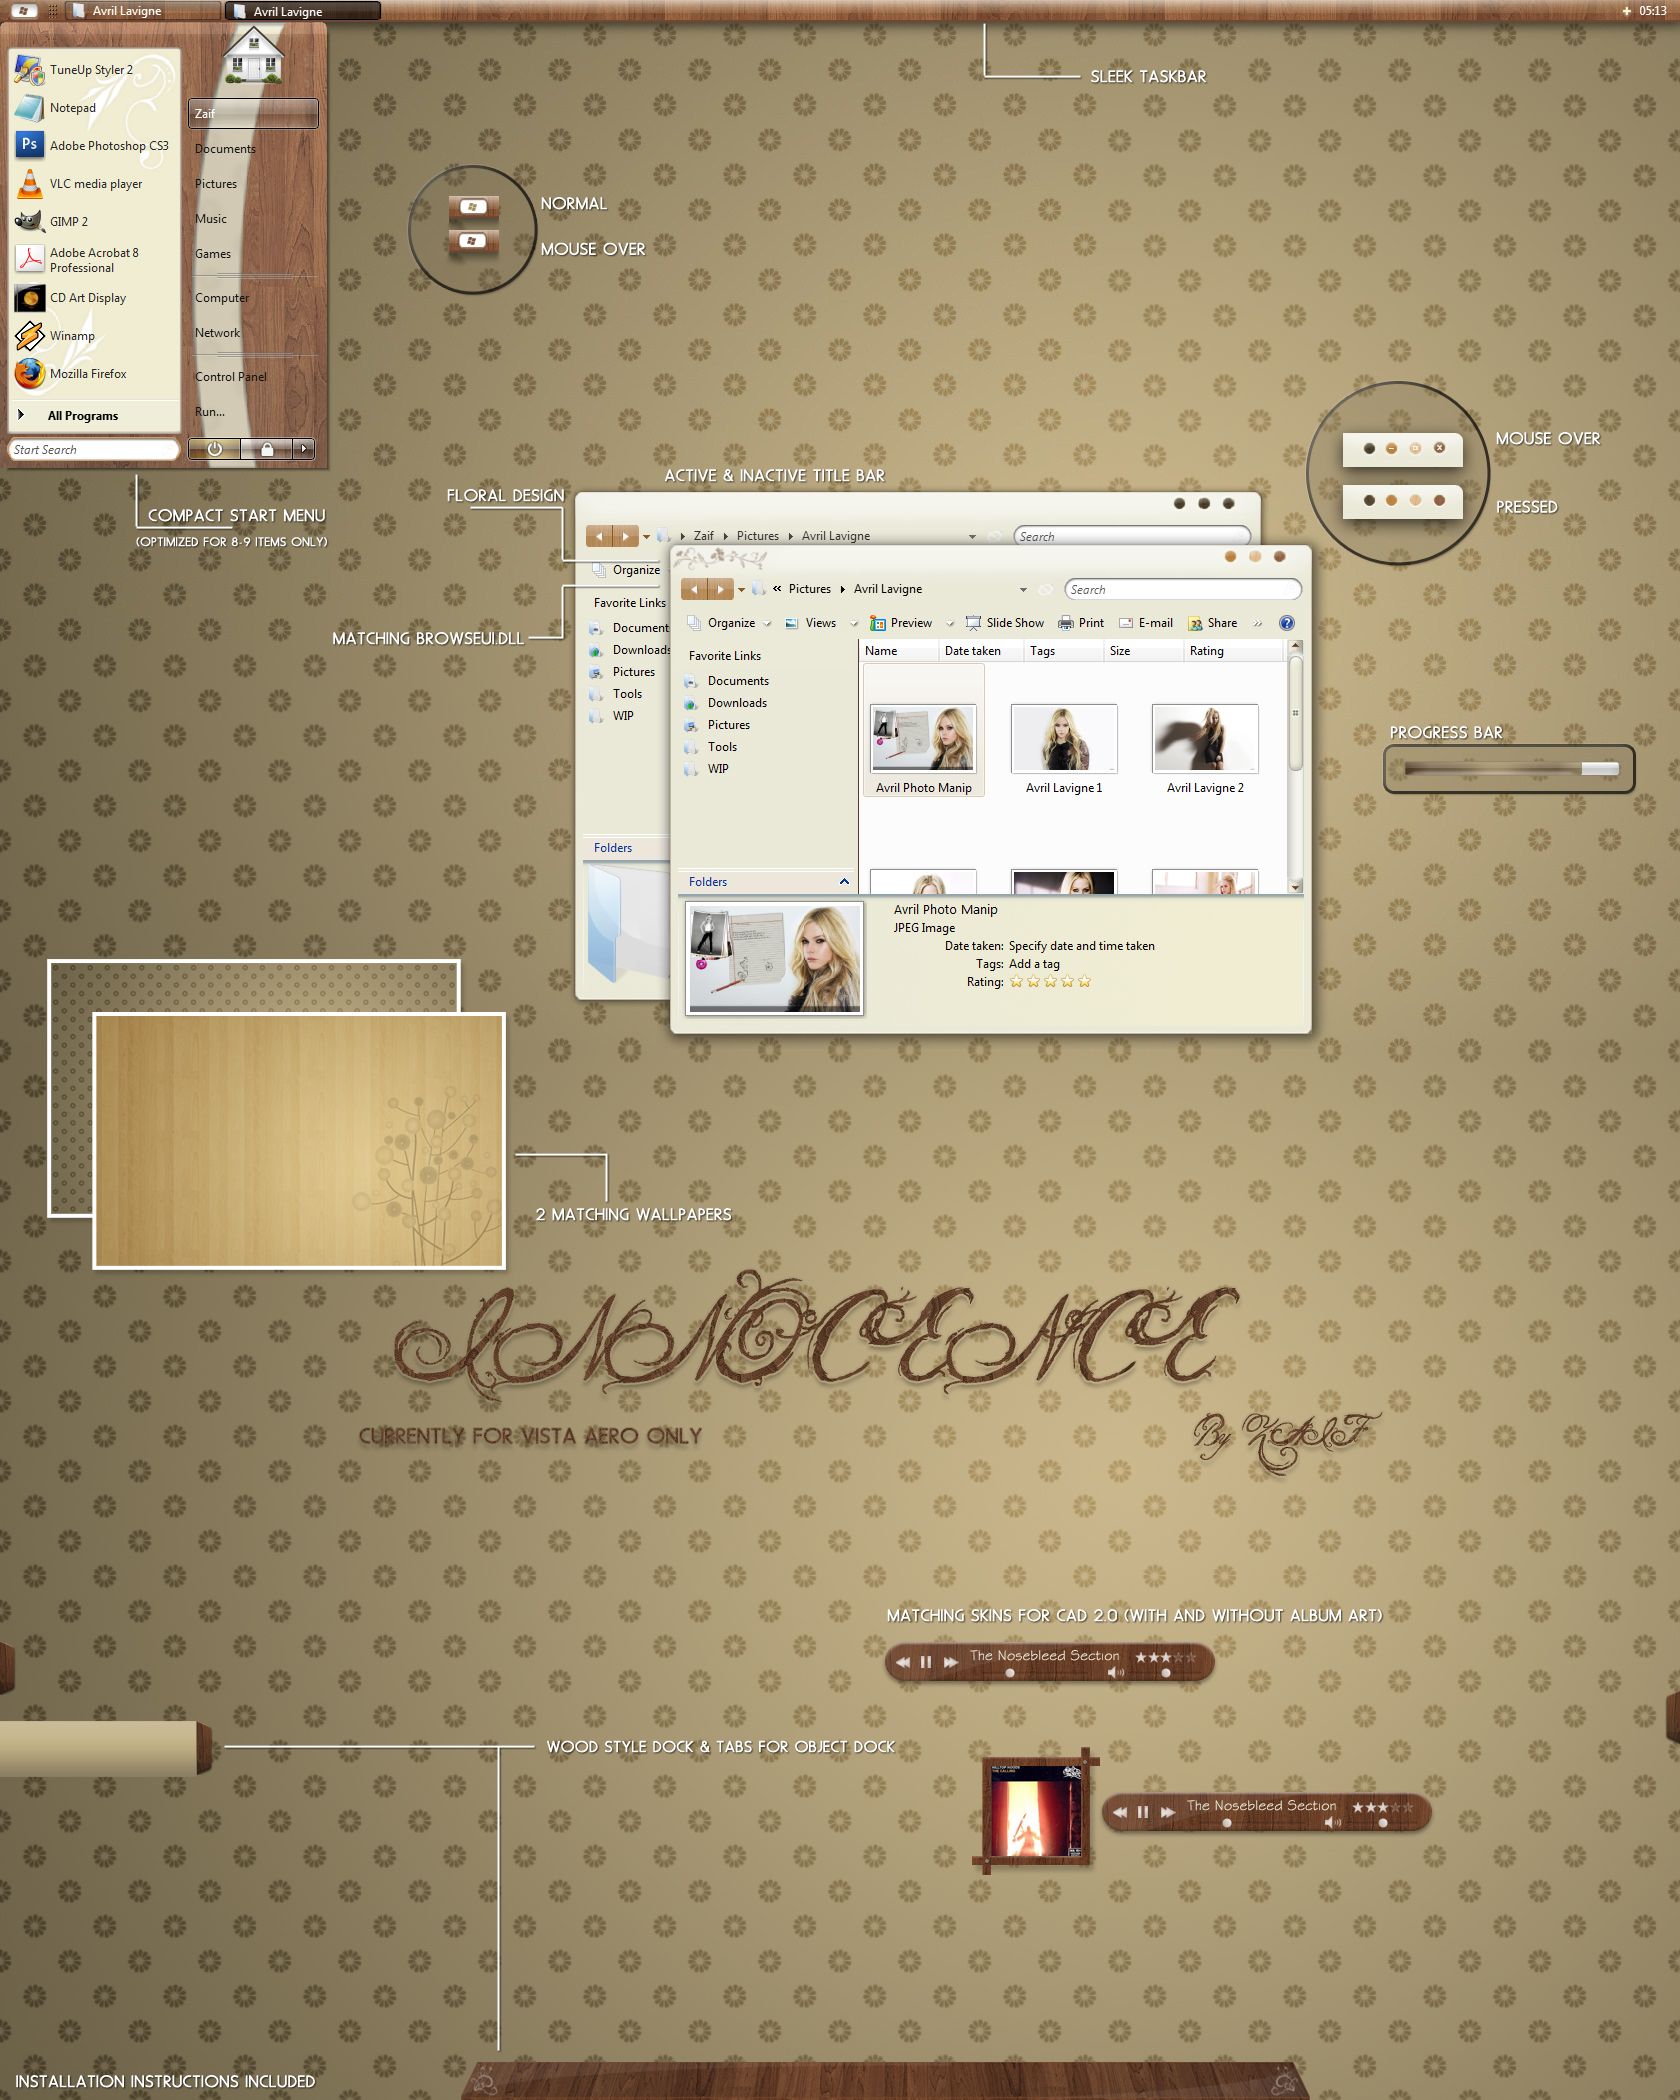Click E-mail in explorer toolbar

(1146, 623)
